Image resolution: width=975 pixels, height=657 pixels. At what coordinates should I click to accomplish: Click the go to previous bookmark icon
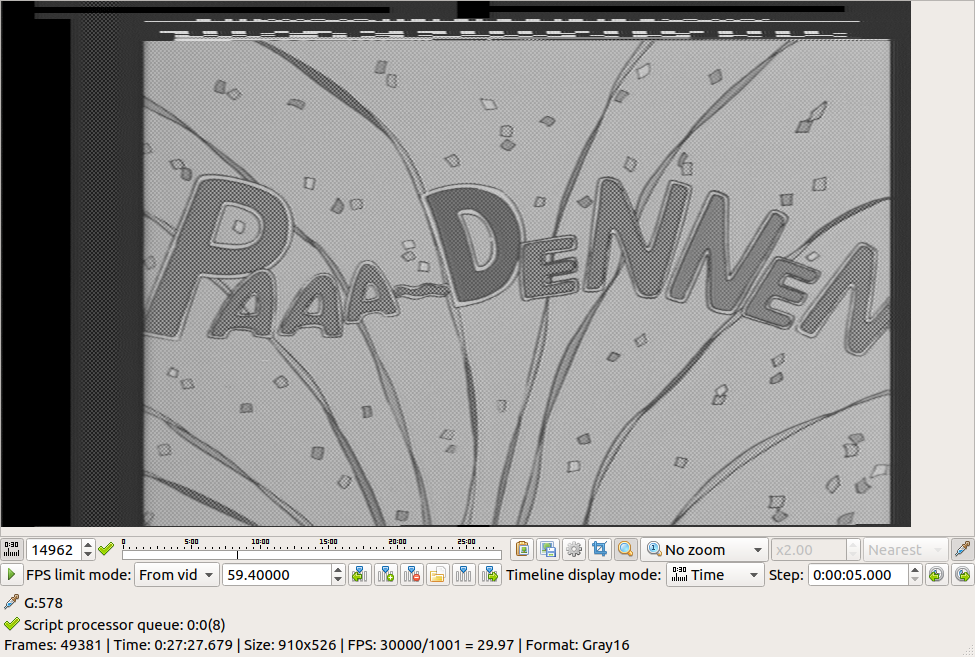click(360, 575)
